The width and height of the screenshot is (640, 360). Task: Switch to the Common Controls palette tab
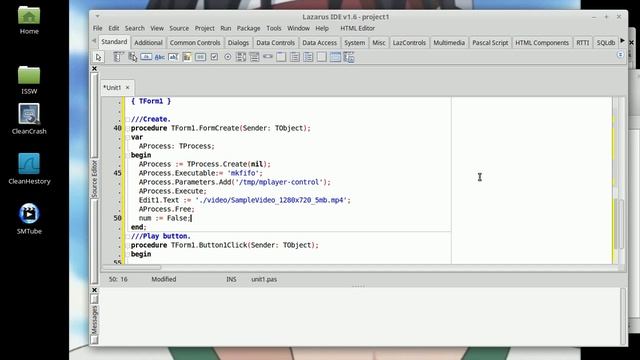[x=195, y=42]
